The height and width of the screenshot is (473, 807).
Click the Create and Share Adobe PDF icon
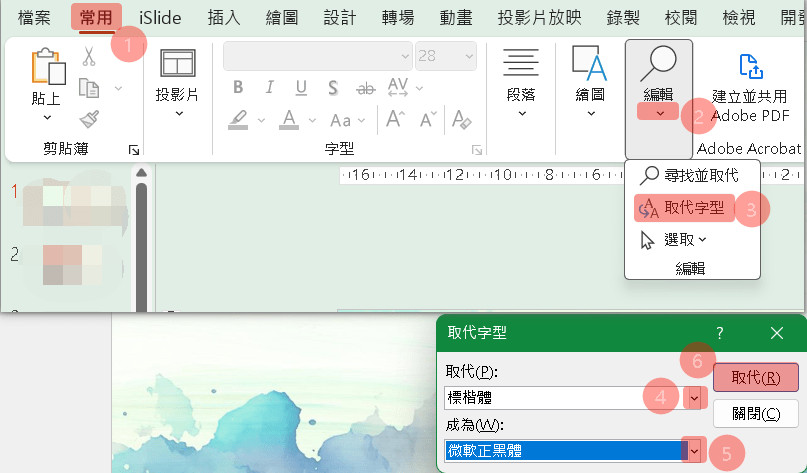point(749,67)
